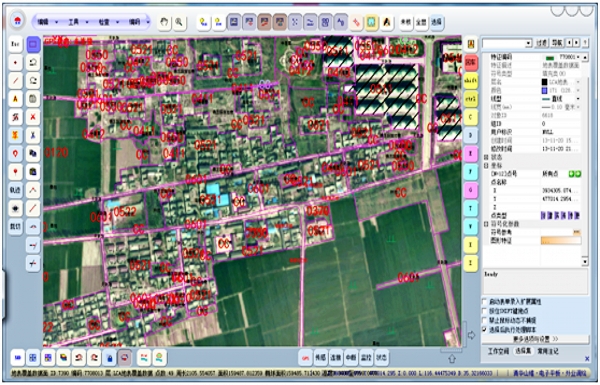This screenshot has height=385, width=600.
Task: Click the Esc button in left toolbar
Action: (x=15, y=44)
